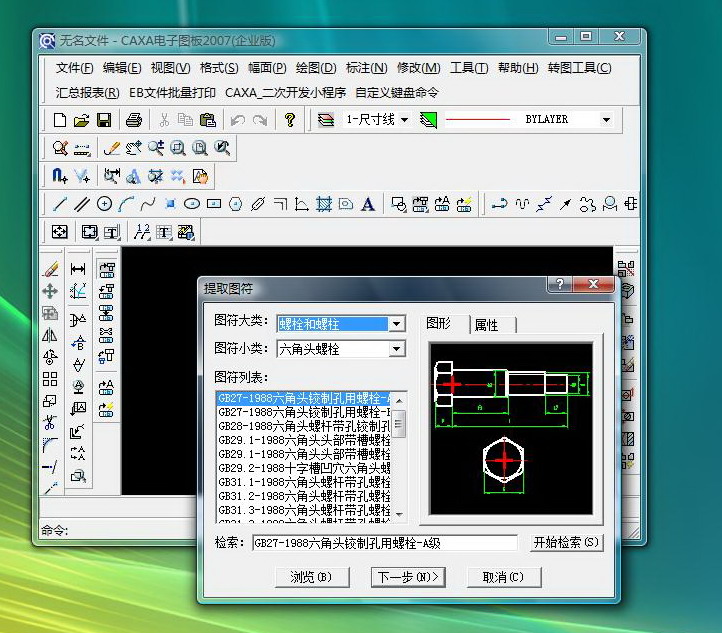Open the 工具(T) menu
The width and height of the screenshot is (722, 633).
click(469, 68)
